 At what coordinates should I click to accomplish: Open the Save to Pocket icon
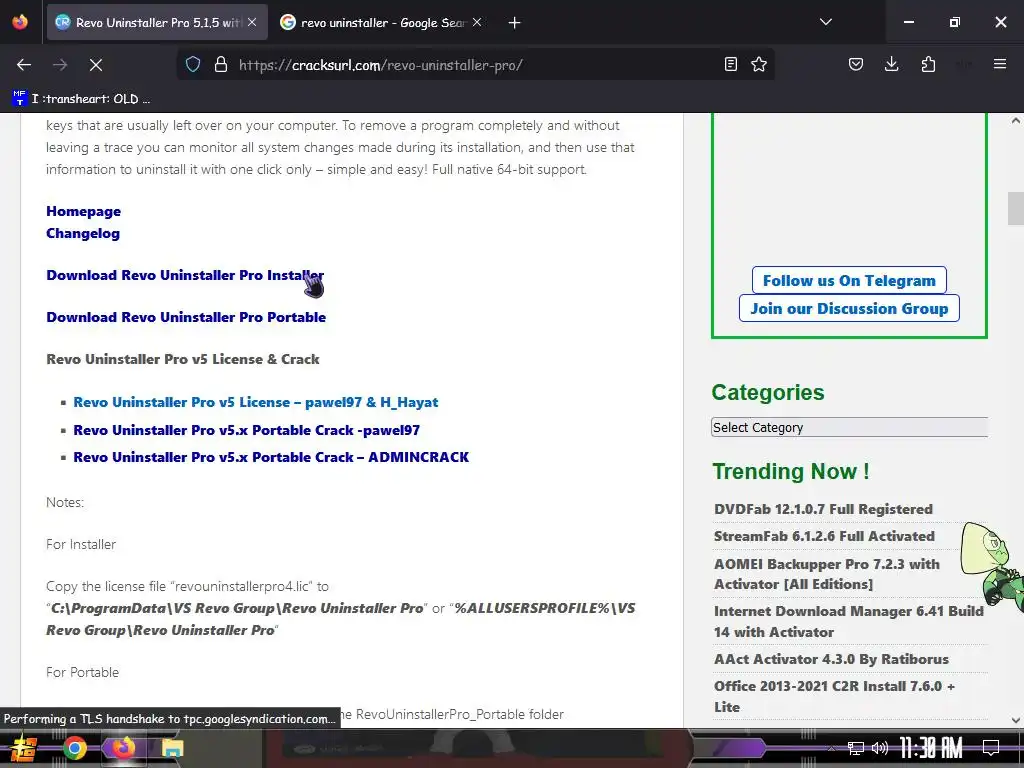tap(856, 64)
